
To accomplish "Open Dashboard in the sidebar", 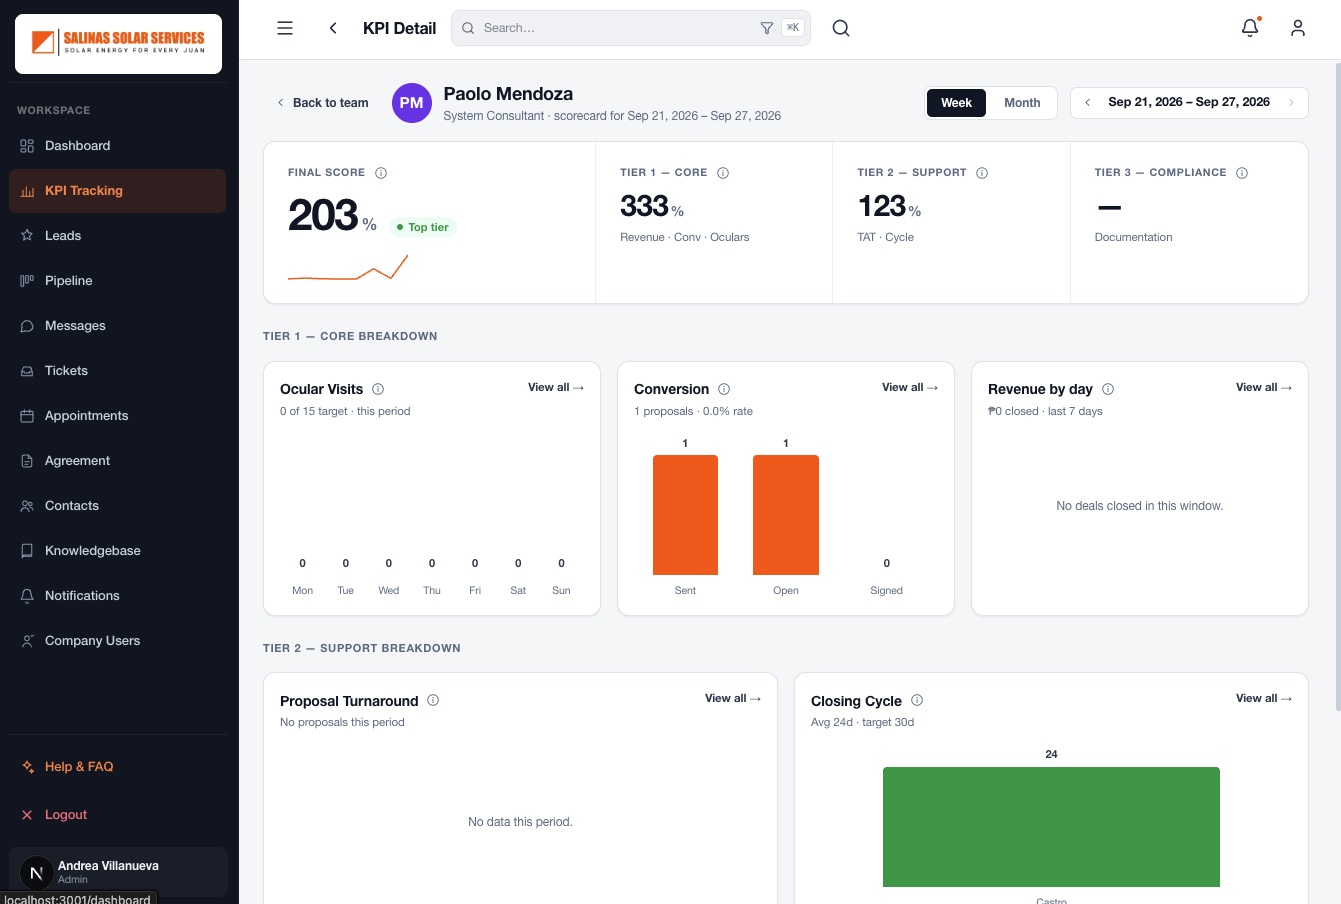I will (118, 146).
